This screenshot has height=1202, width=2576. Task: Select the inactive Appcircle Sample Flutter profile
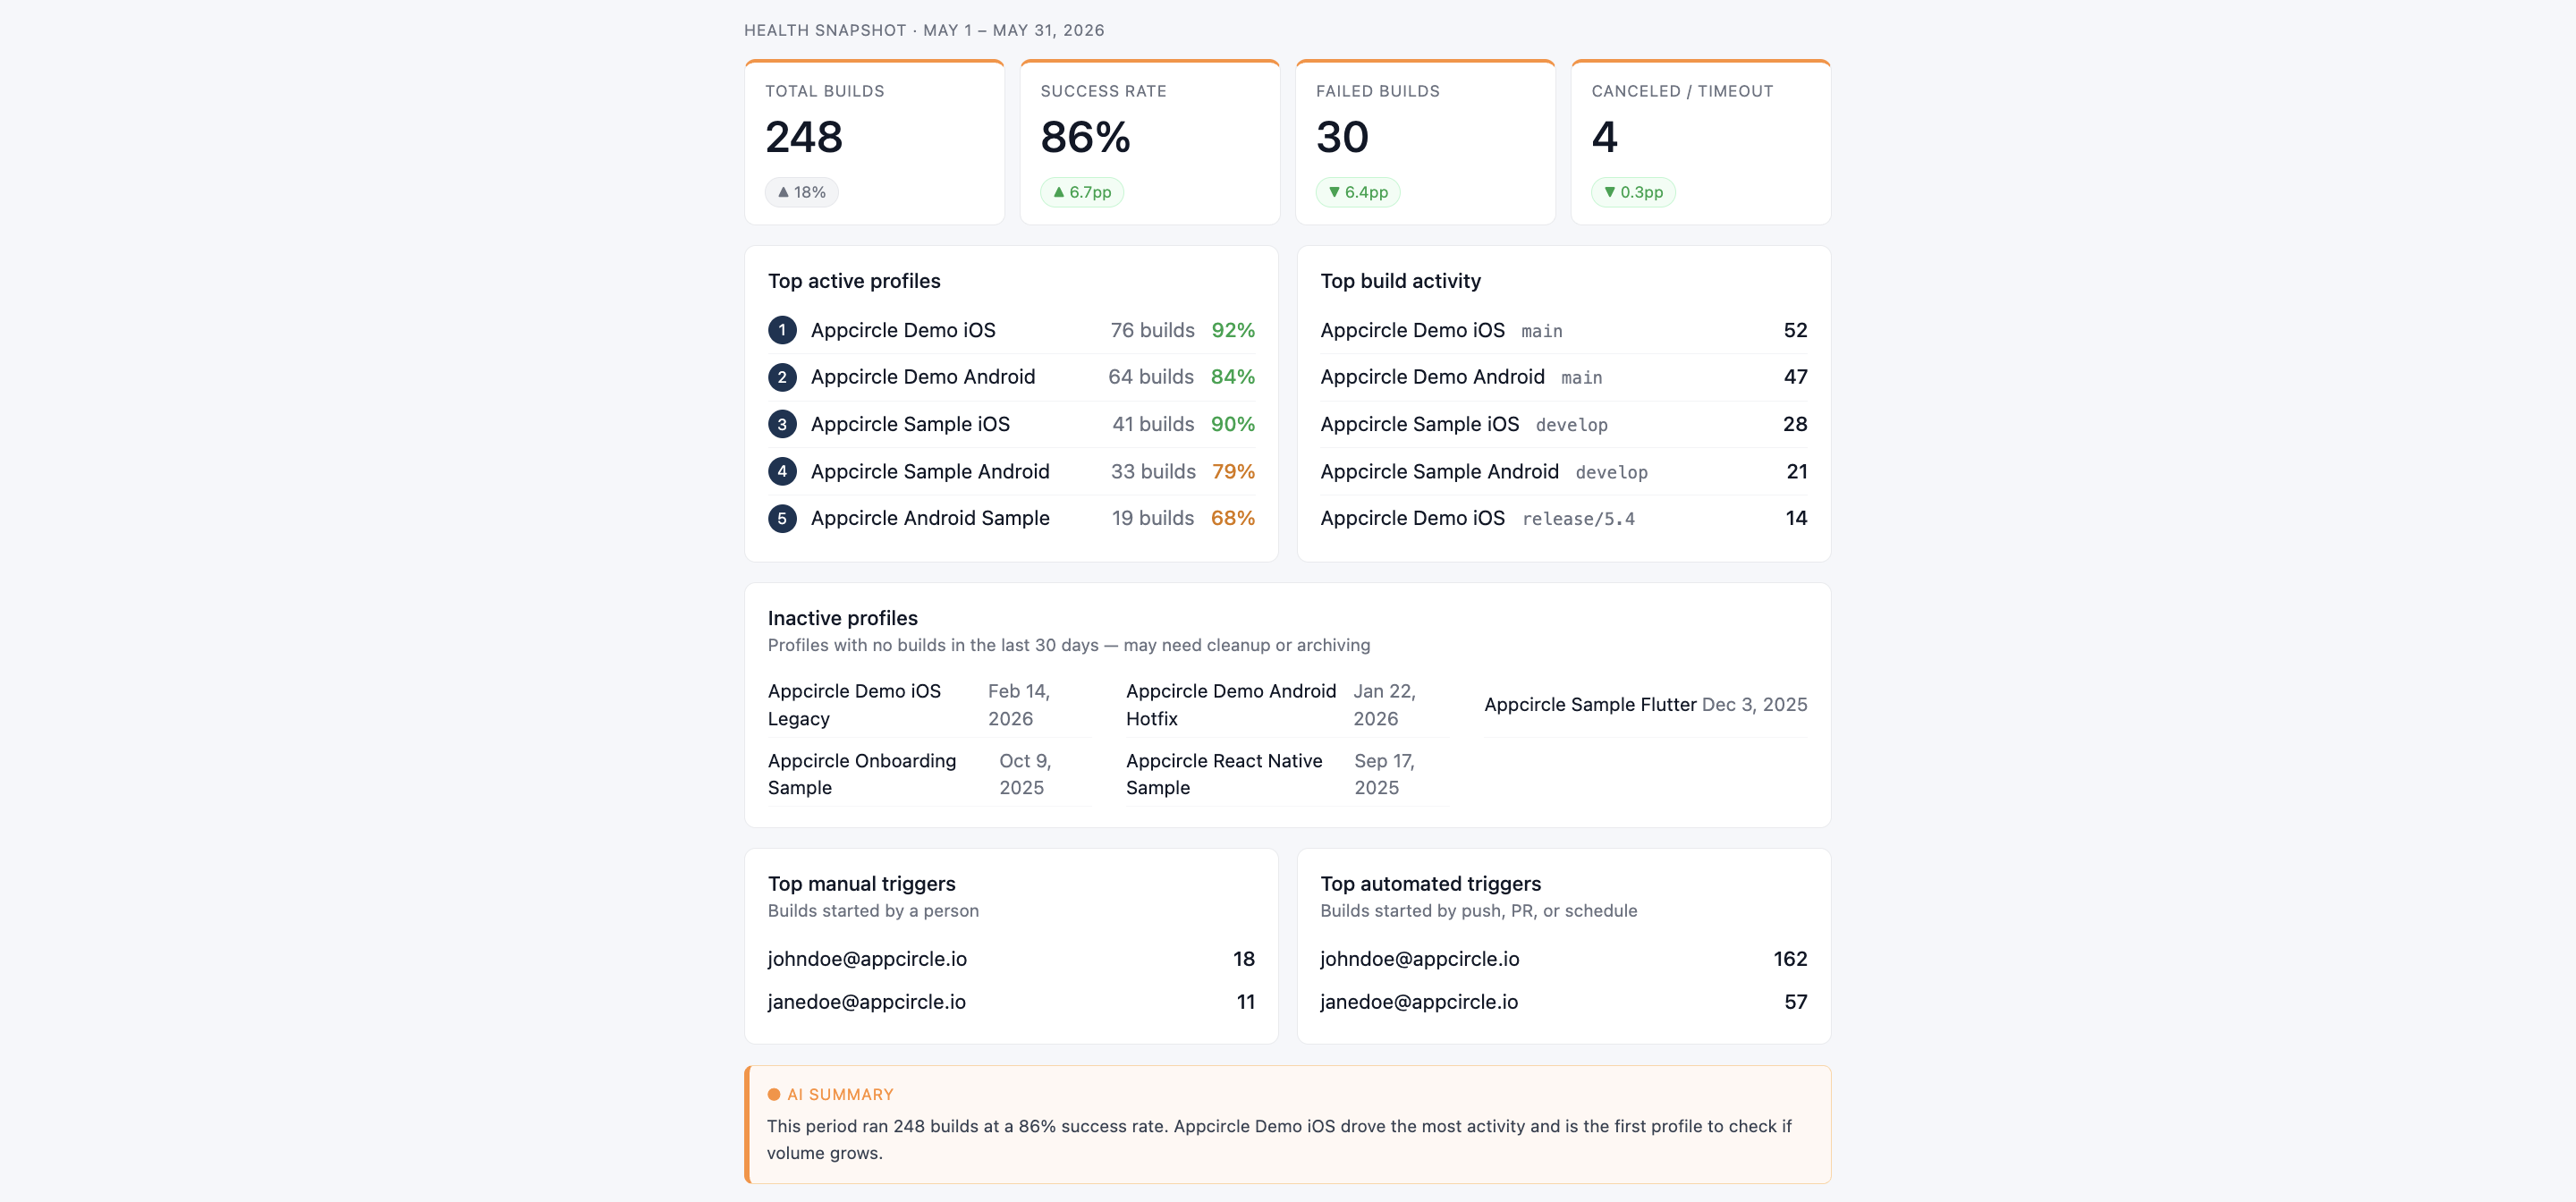1645,704
